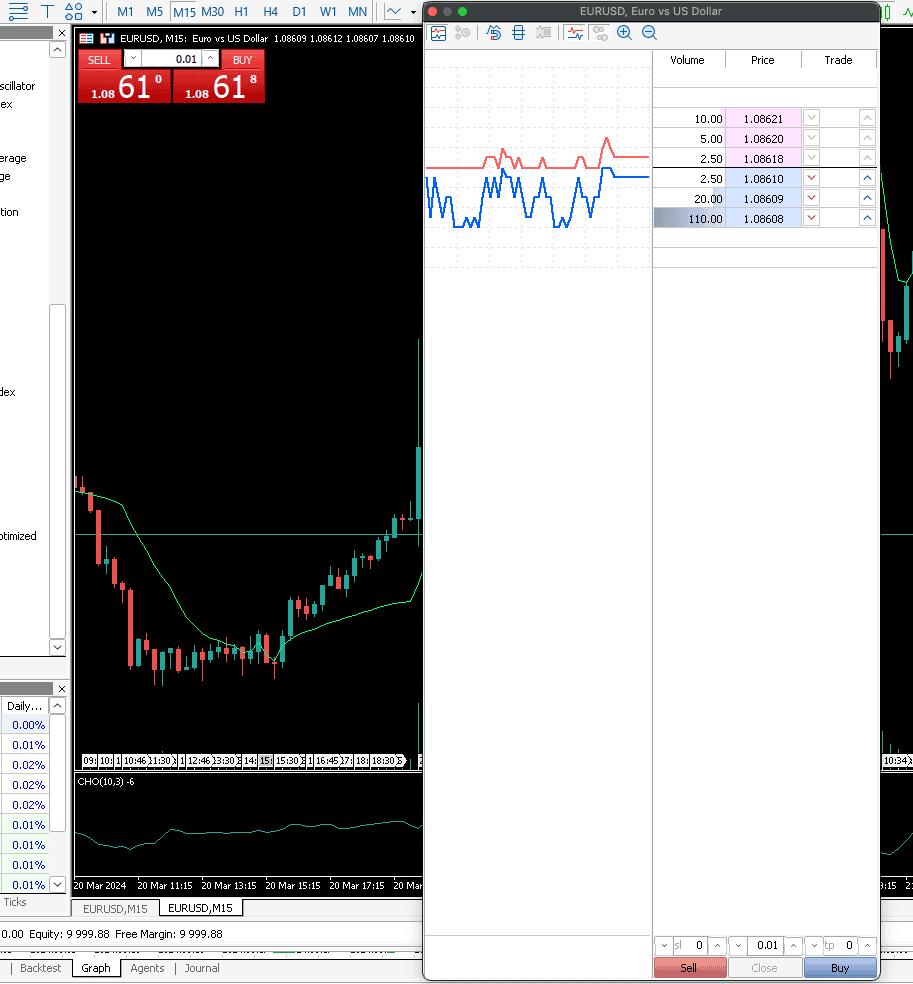This screenshot has width=913, height=984.
Task: Click the red Sell button
Action: [690, 968]
